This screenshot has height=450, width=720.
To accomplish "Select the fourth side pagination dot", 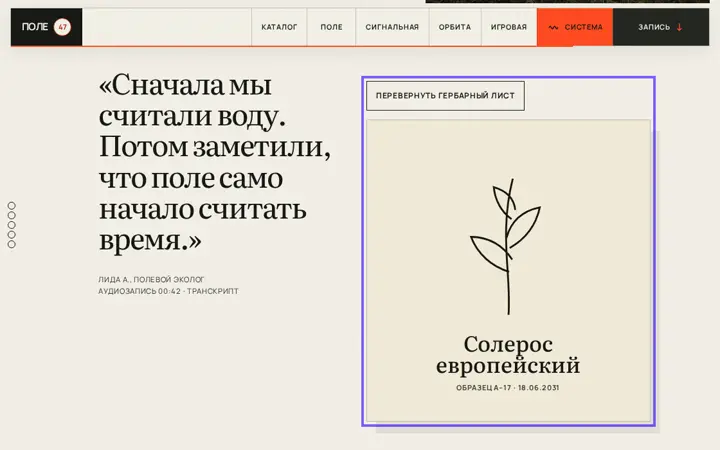I will coord(11,235).
